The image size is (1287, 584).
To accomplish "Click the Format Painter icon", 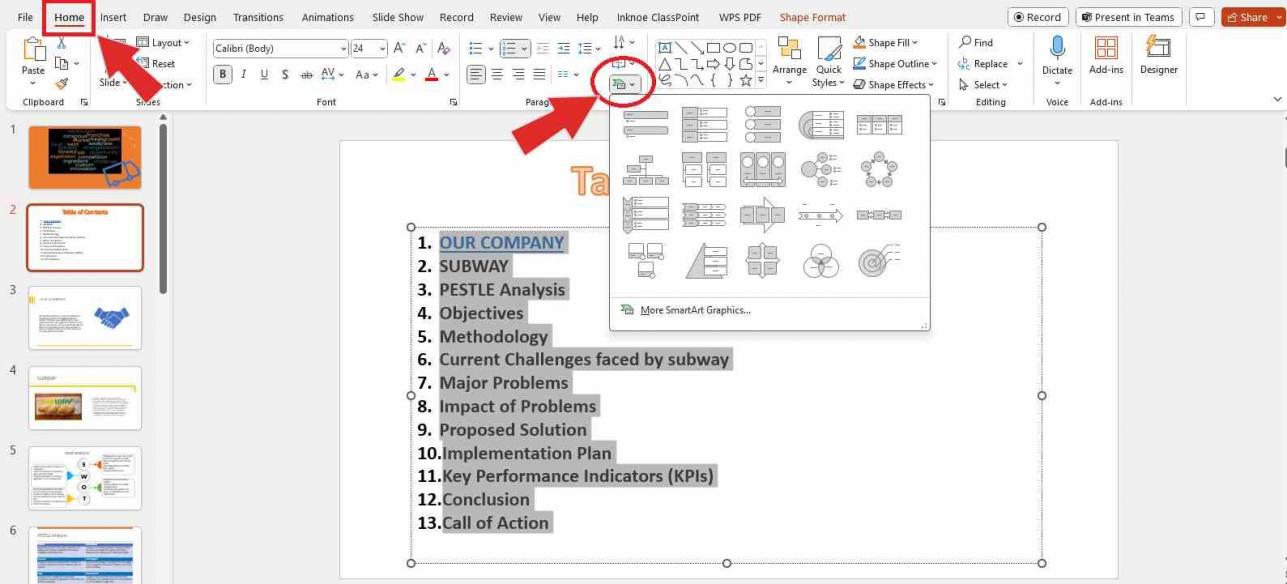I will (62, 84).
